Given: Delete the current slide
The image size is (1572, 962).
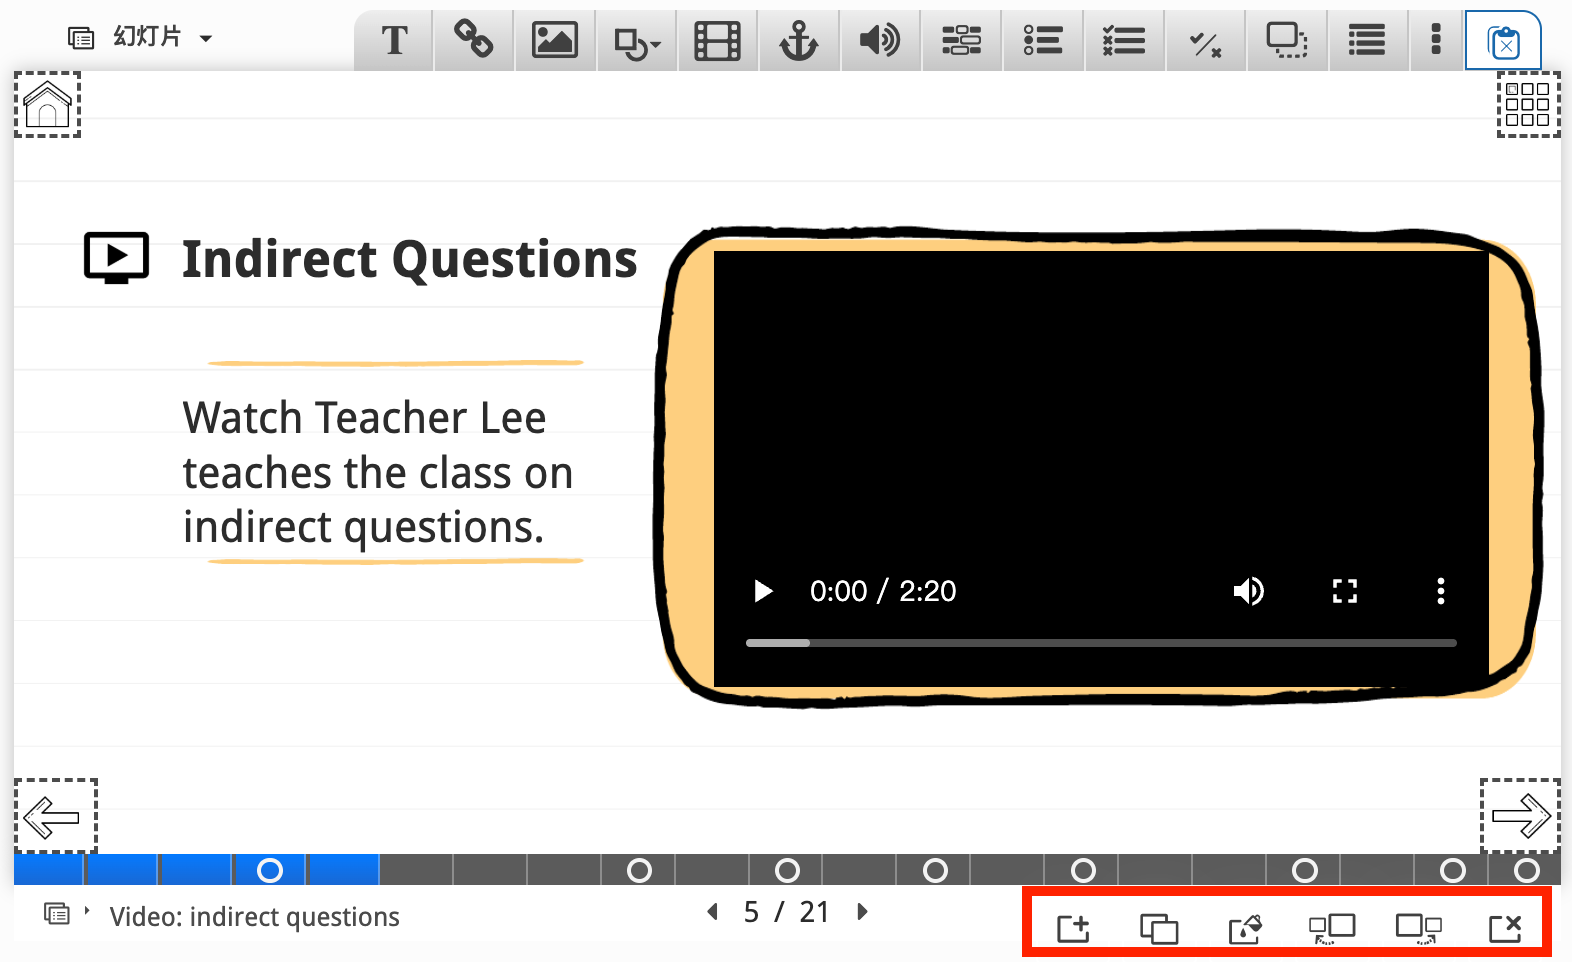Looking at the screenshot, I should [1505, 928].
